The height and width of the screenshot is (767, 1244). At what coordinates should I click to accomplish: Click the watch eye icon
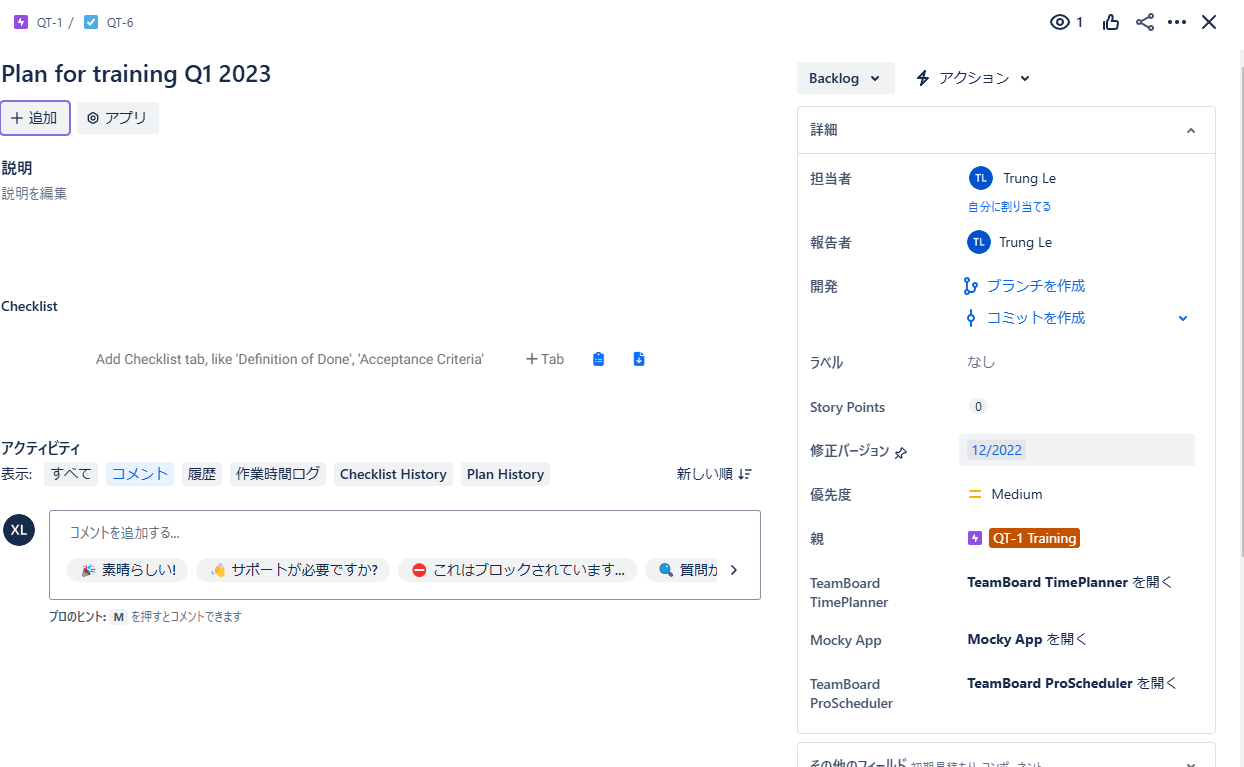(x=1060, y=22)
